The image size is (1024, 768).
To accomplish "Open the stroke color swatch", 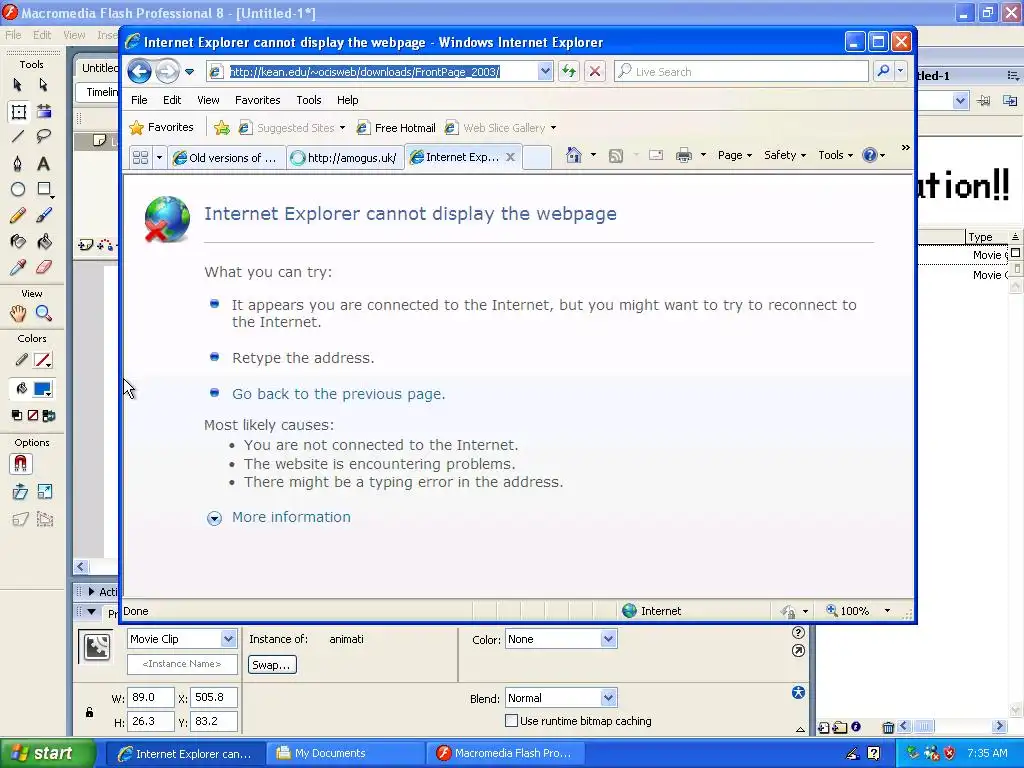I will 43,360.
